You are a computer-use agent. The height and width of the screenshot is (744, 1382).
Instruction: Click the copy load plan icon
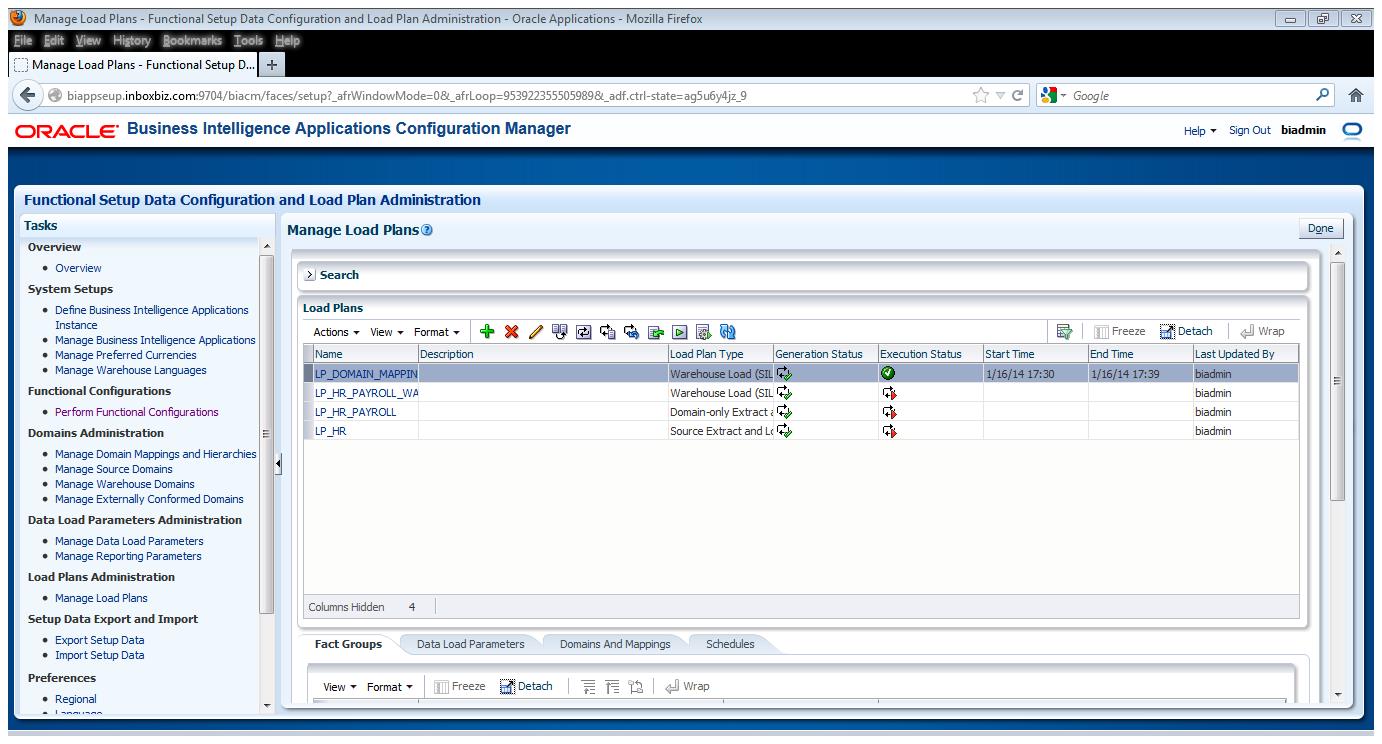(558, 331)
